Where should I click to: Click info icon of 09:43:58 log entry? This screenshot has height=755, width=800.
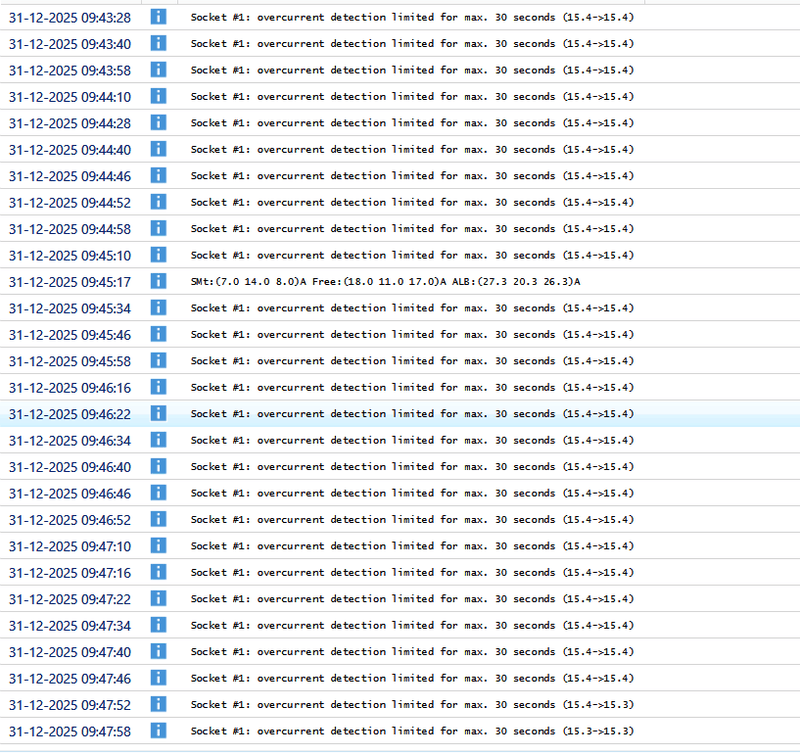(158, 70)
